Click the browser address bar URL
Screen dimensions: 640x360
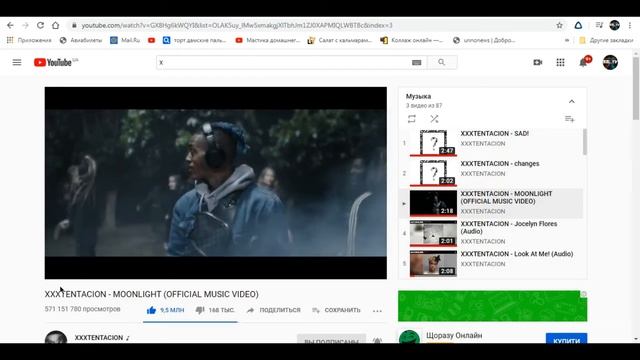pos(237,25)
